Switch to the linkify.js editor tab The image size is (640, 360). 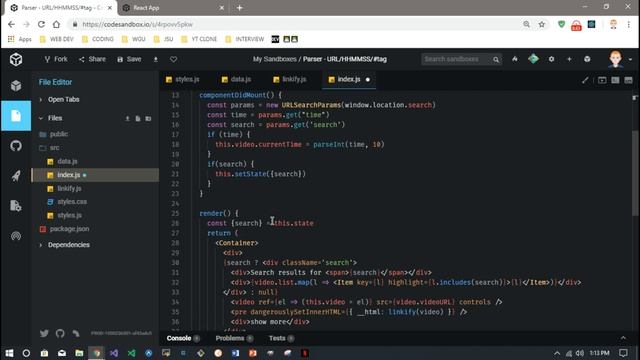(290, 79)
